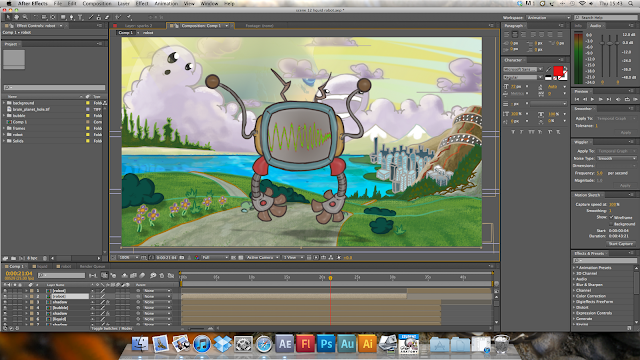
Task: Open font style Regular dropdown
Action: pos(522,77)
